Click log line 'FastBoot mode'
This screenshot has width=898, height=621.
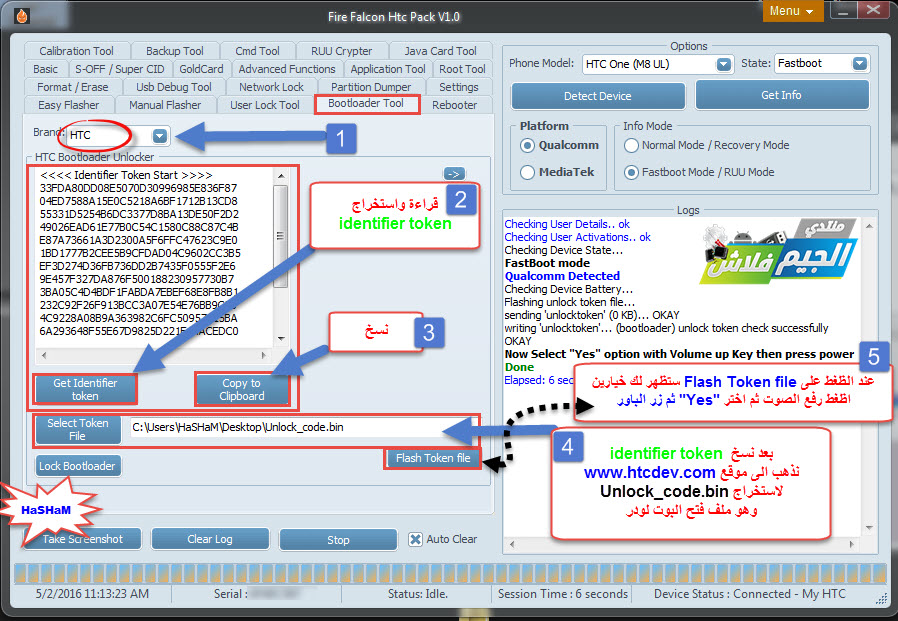[x=547, y=263]
